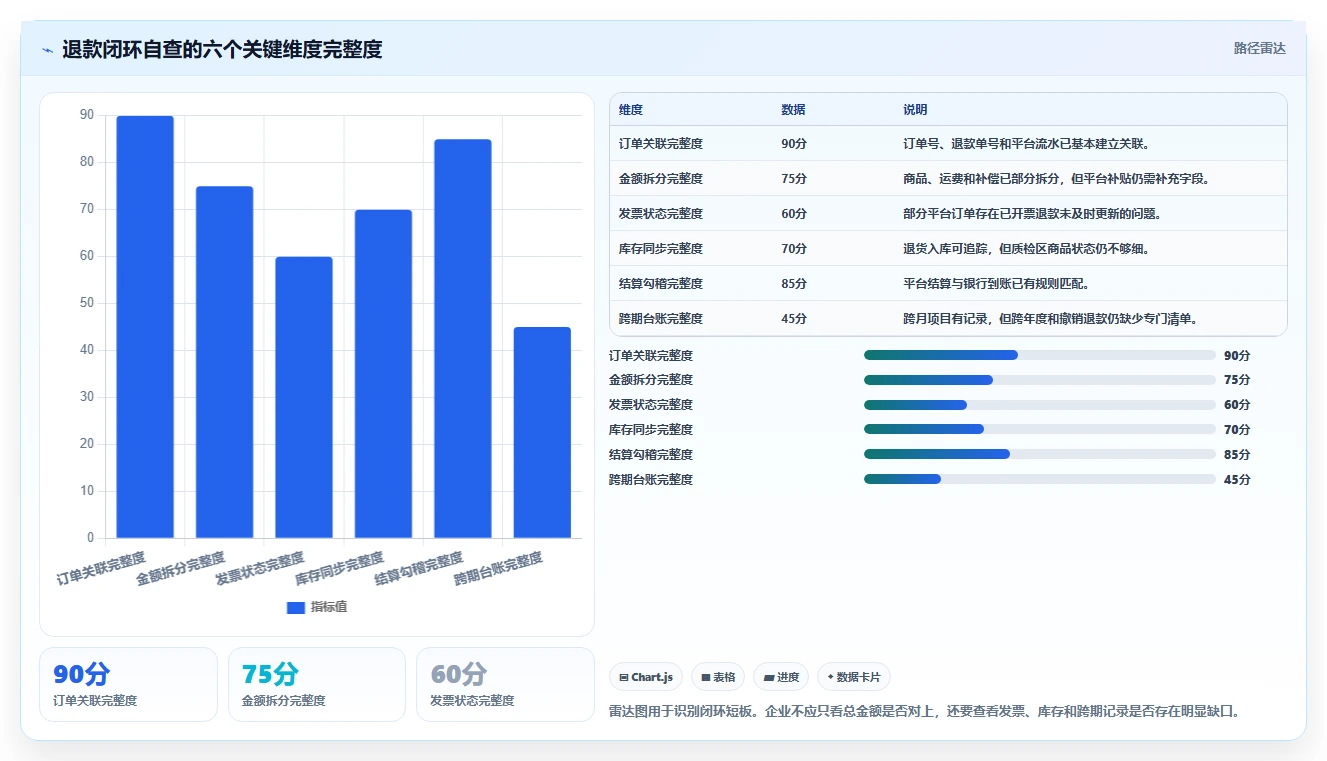Image resolution: width=1327 pixels, height=761 pixels.
Task: Click the 结算勾稽完整度 bar in chart
Action: pyautogui.click(x=463, y=339)
